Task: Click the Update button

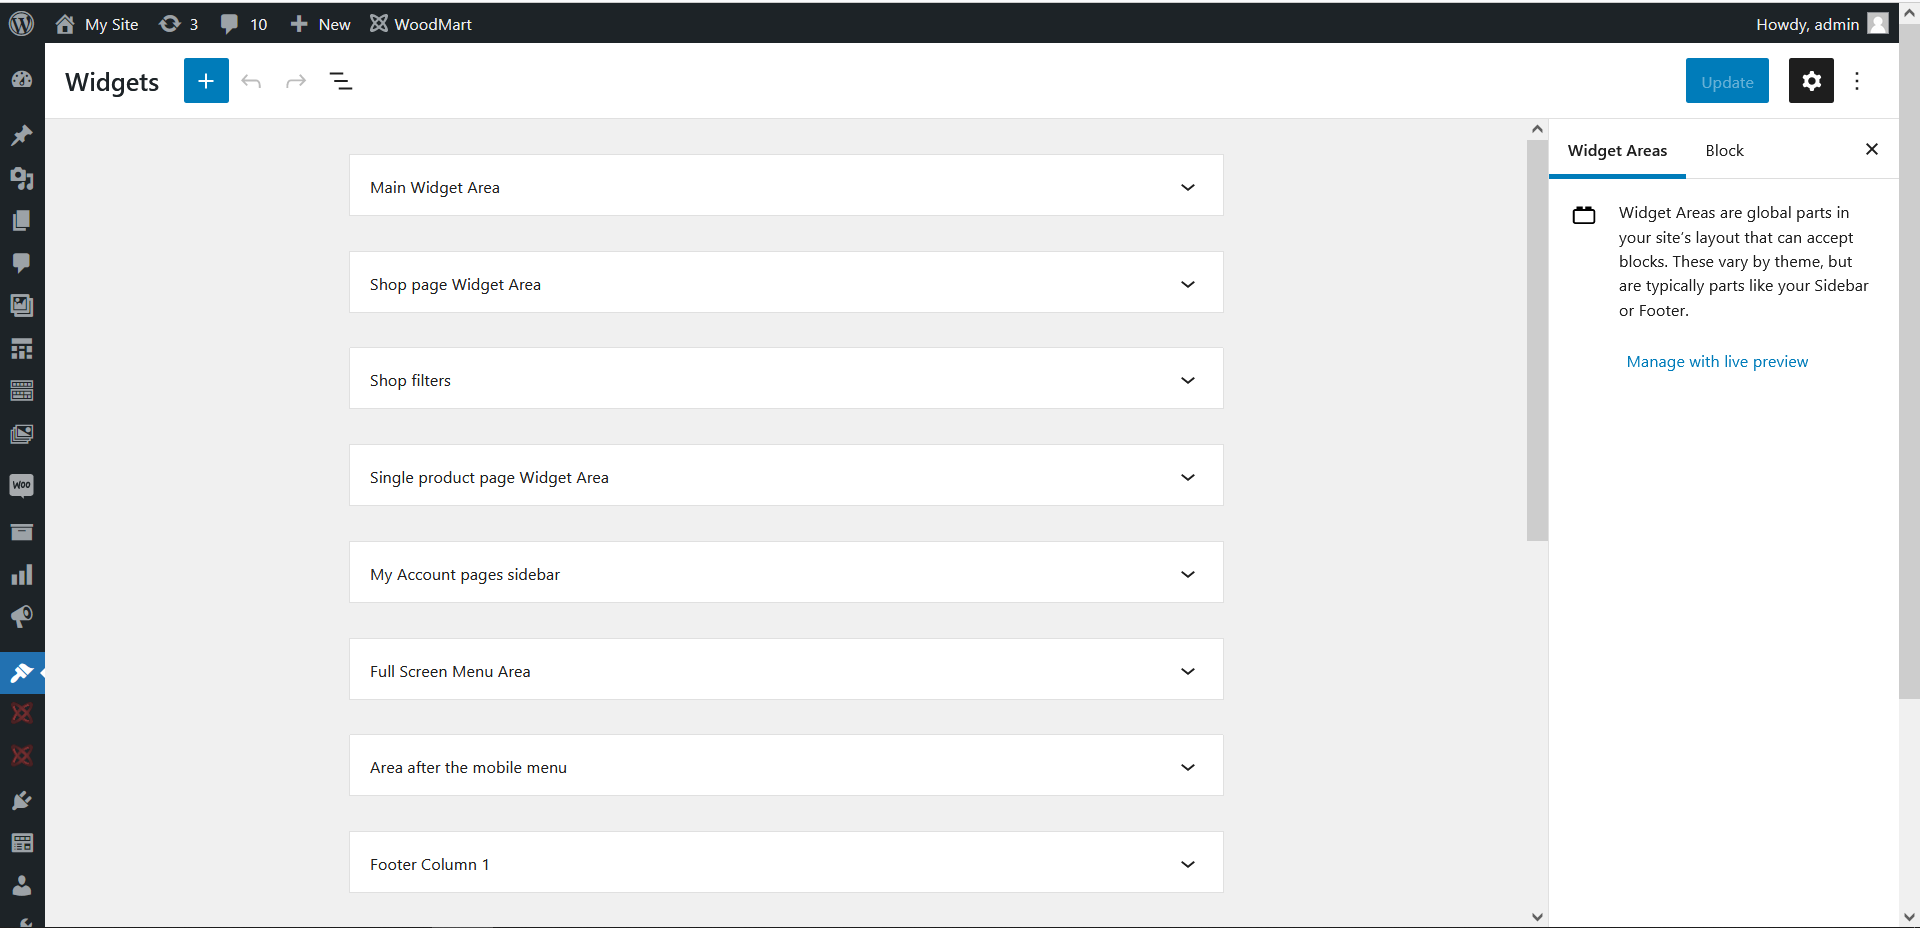Action: coord(1727,82)
